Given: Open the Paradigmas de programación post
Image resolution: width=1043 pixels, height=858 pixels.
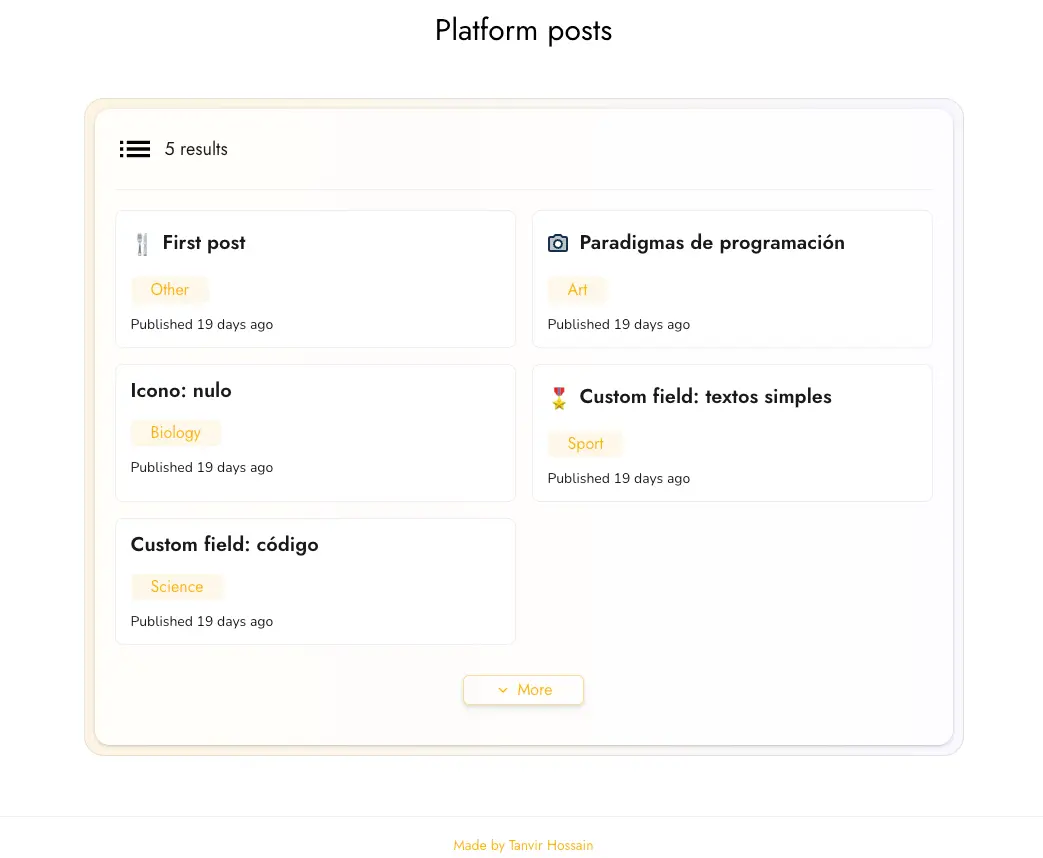Looking at the screenshot, I should (711, 243).
